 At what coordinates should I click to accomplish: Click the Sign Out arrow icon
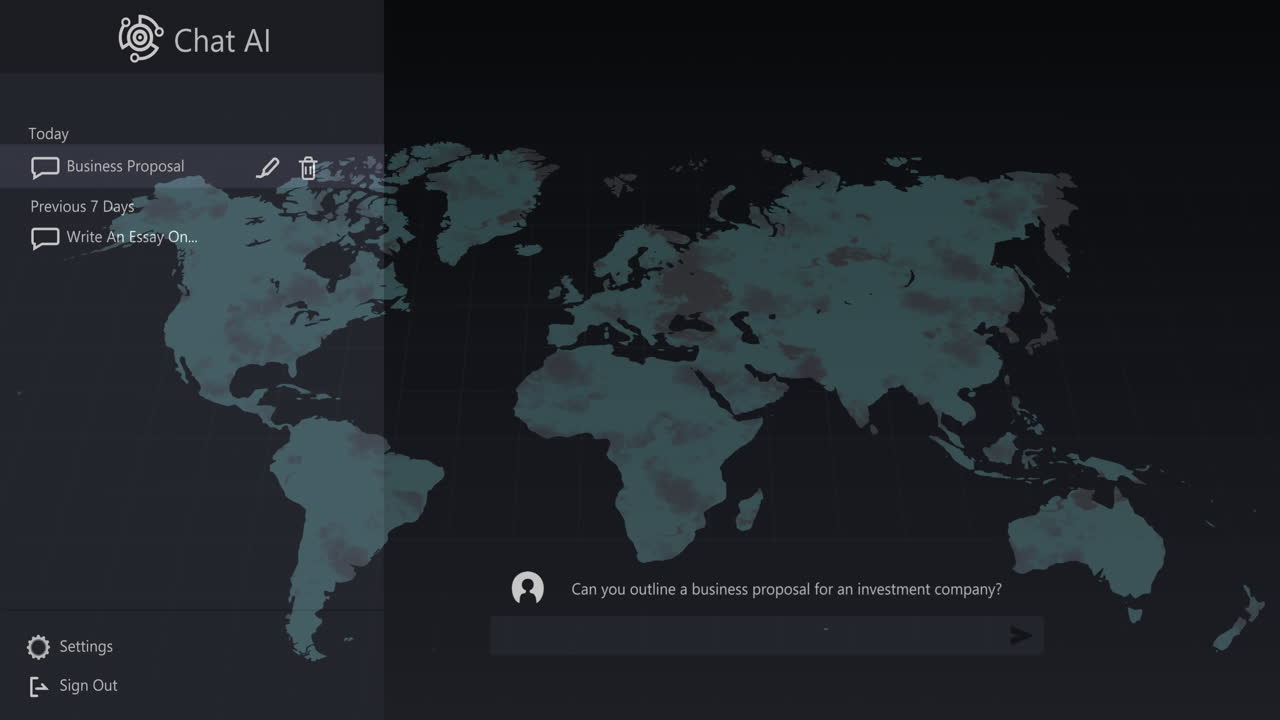(x=38, y=685)
